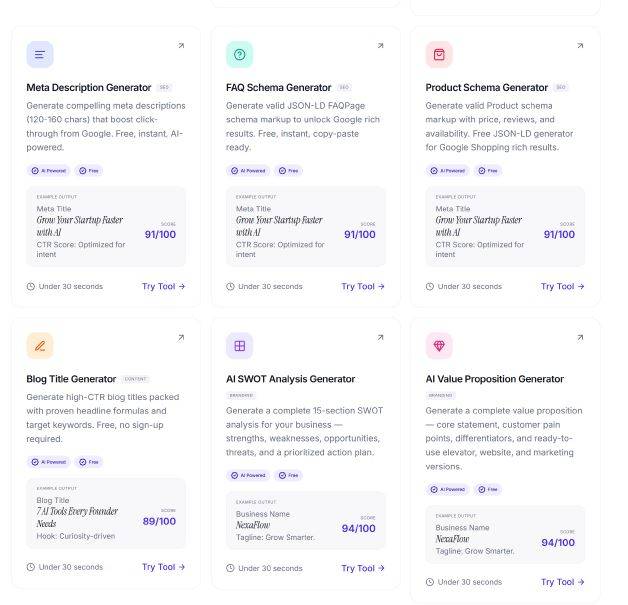
Task: Click the Blog Title Generator pencil icon
Action: point(40,346)
